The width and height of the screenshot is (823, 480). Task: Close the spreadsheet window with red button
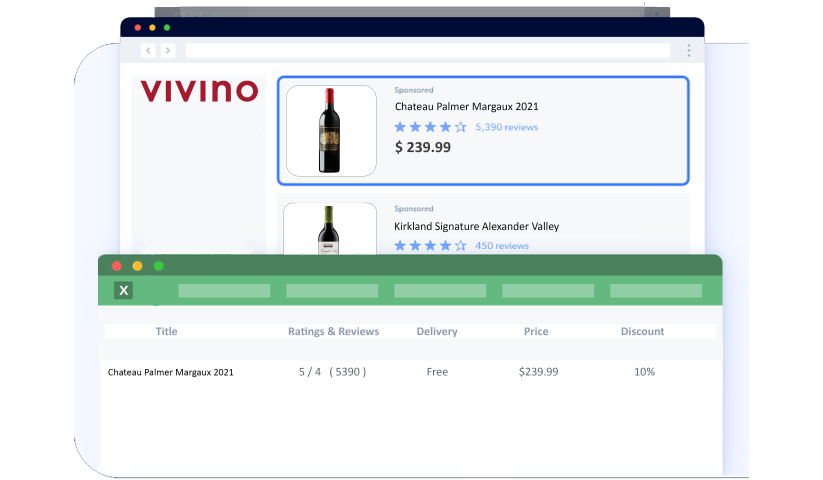point(117,266)
